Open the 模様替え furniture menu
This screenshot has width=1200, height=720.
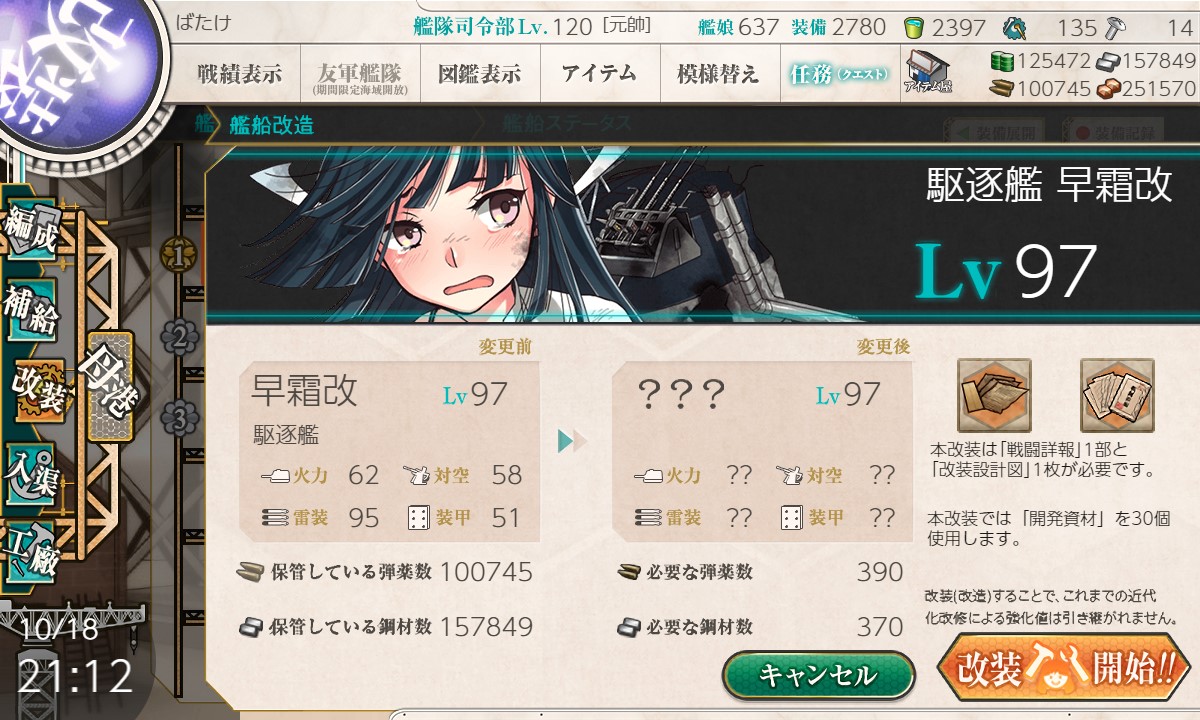click(x=719, y=74)
